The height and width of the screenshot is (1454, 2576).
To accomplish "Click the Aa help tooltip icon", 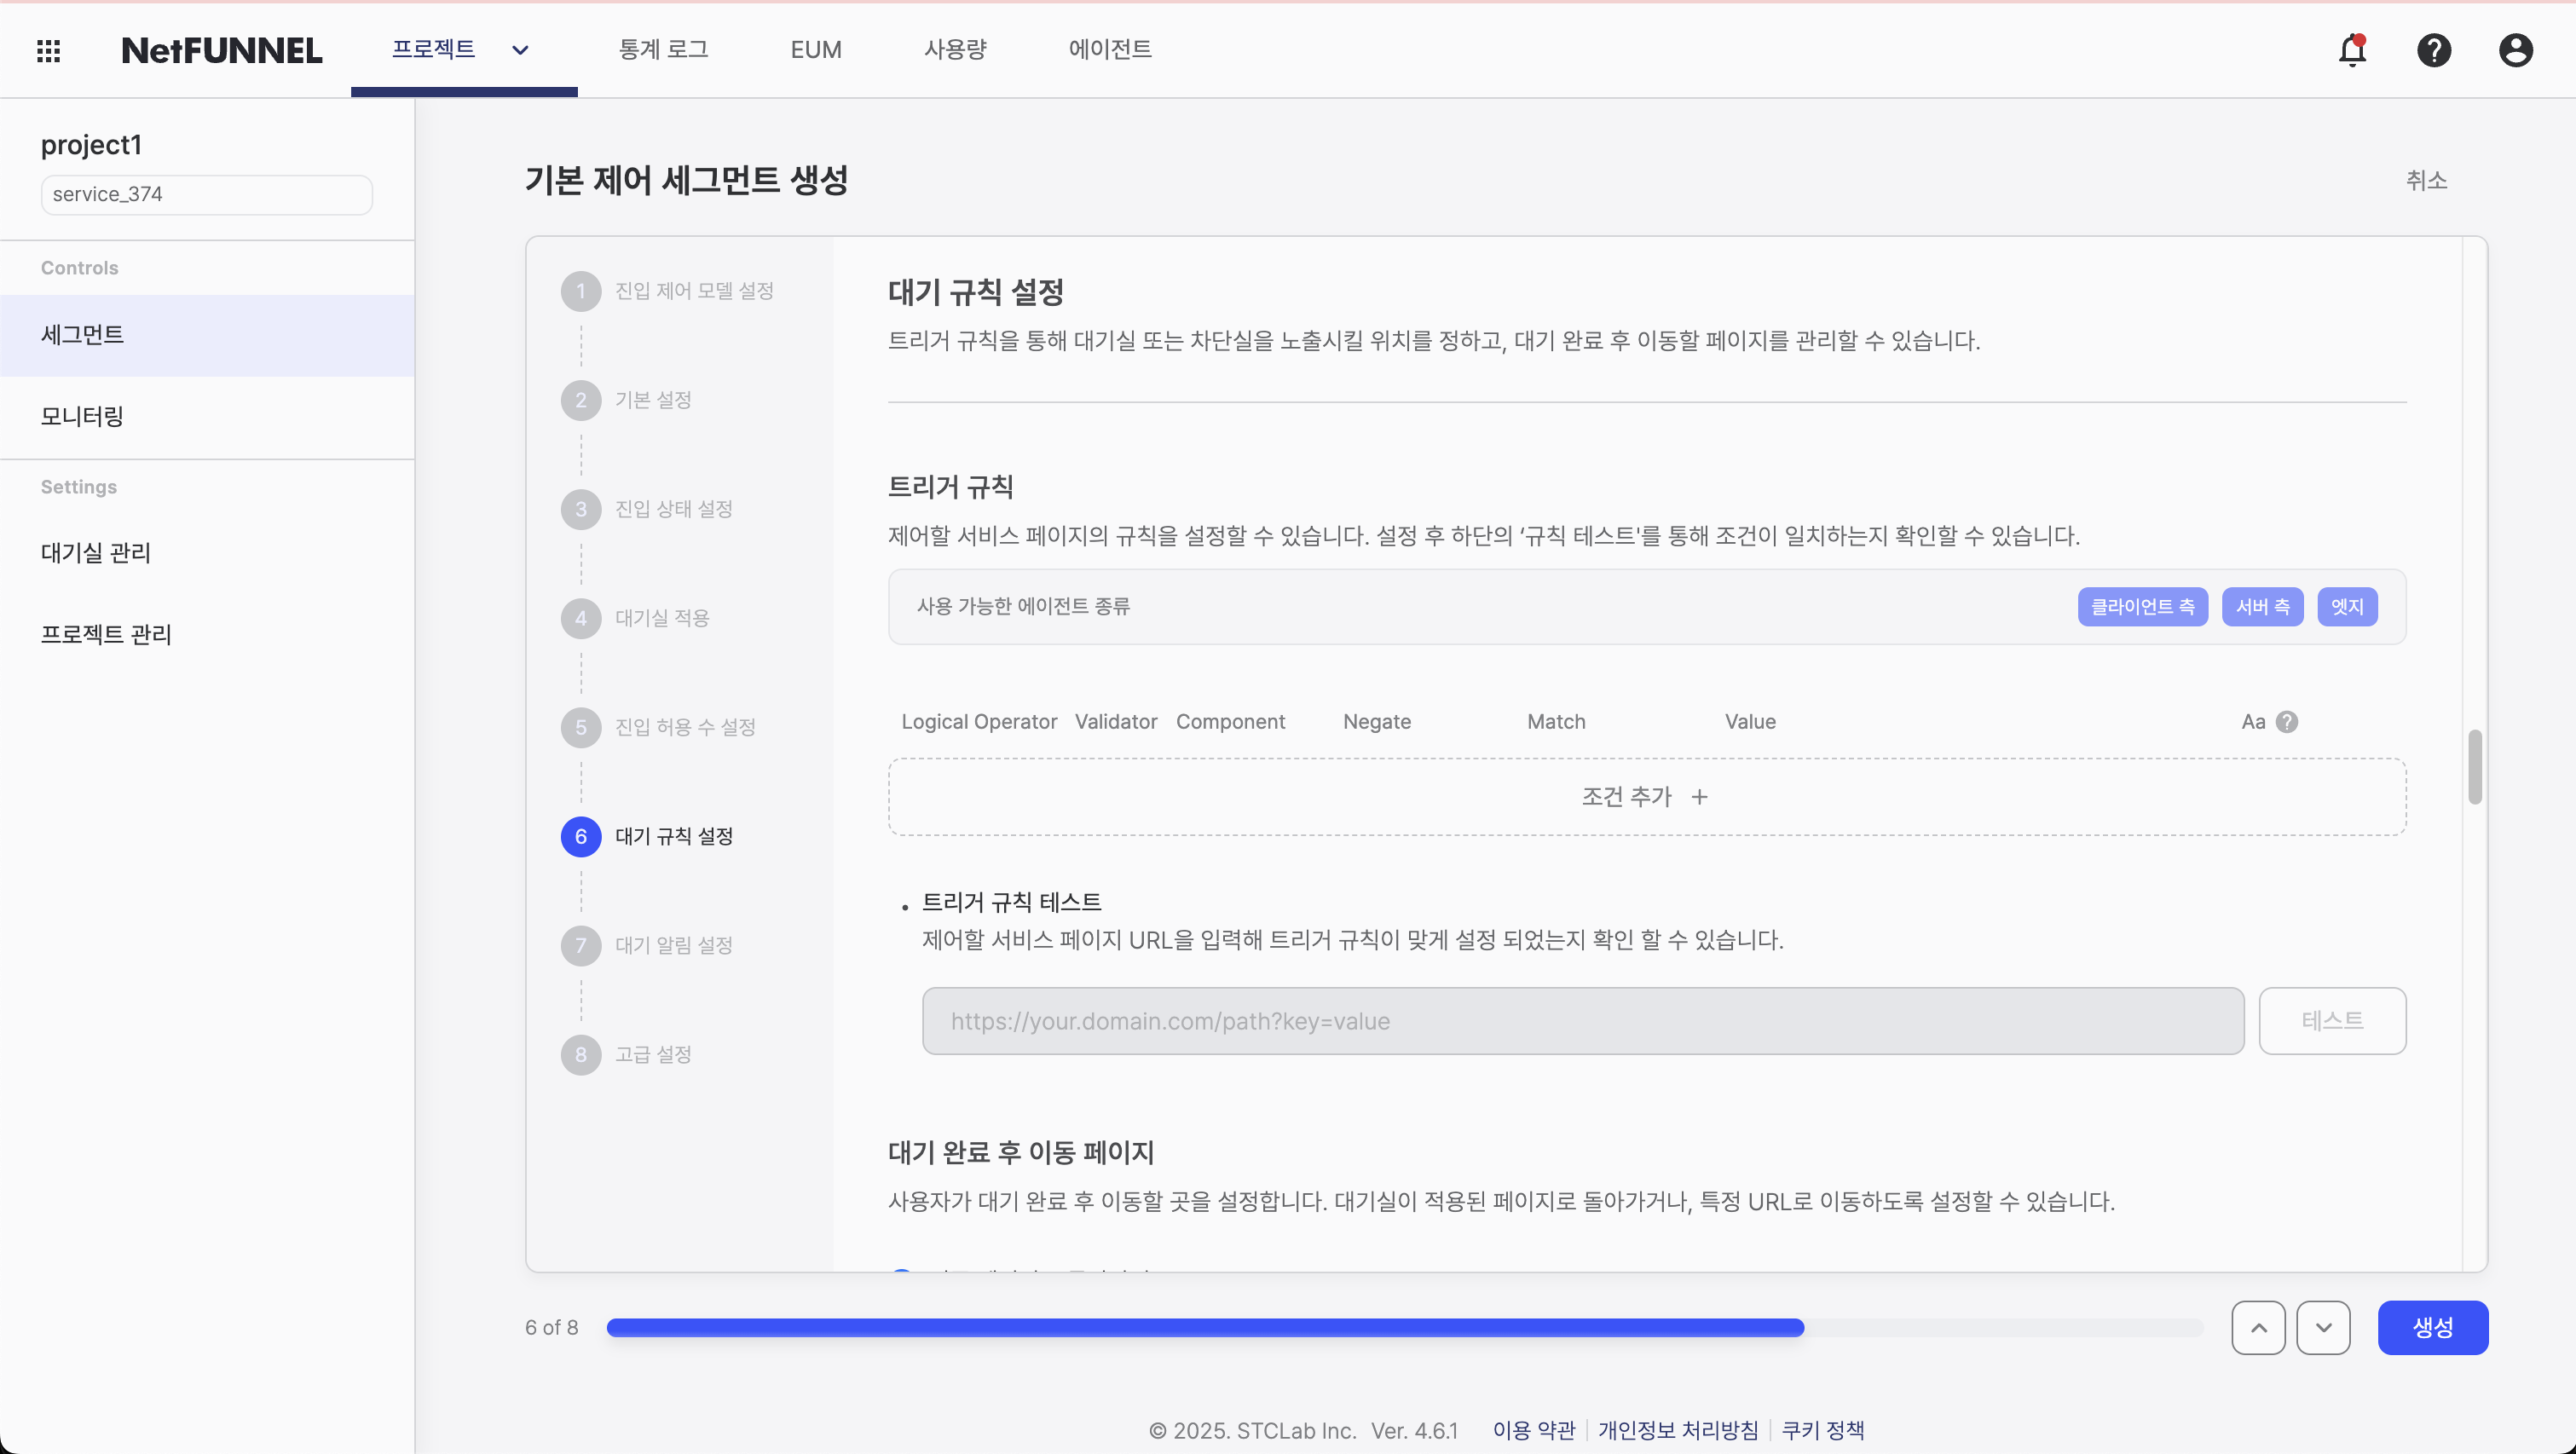I will pyautogui.click(x=2287, y=722).
